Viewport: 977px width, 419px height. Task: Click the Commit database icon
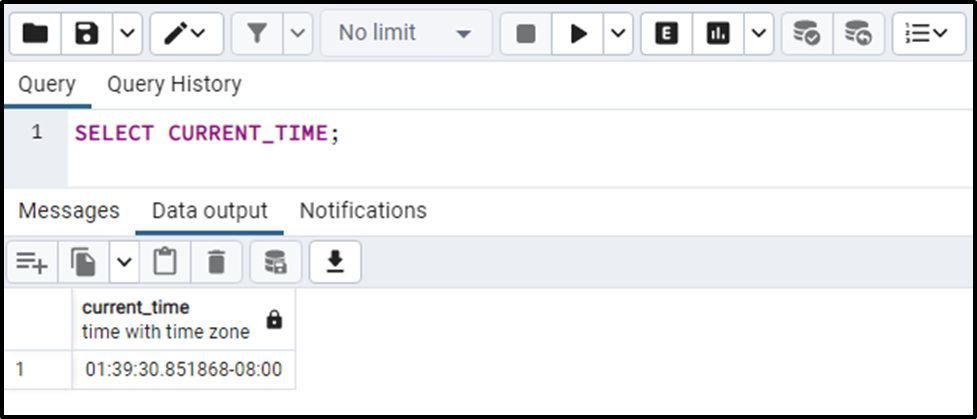(807, 34)
